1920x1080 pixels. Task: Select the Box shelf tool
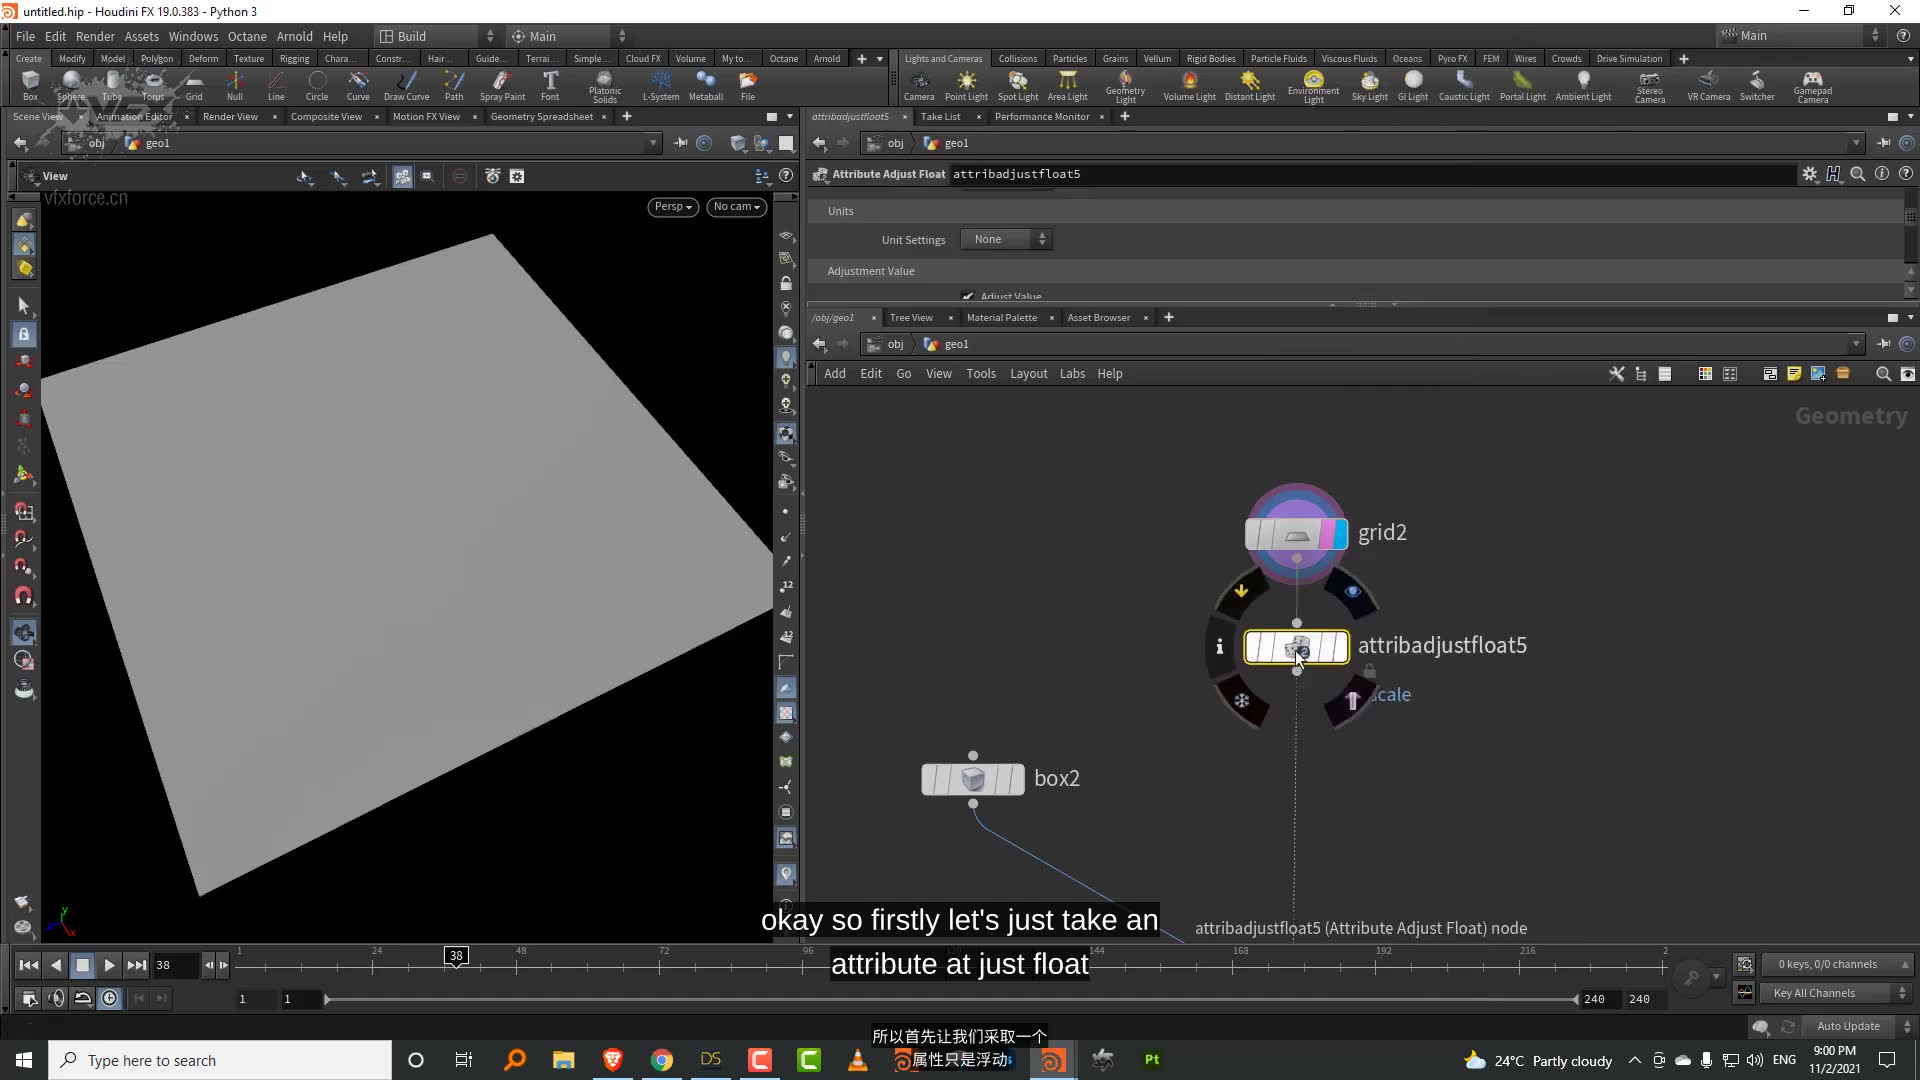tap(30, 85)
